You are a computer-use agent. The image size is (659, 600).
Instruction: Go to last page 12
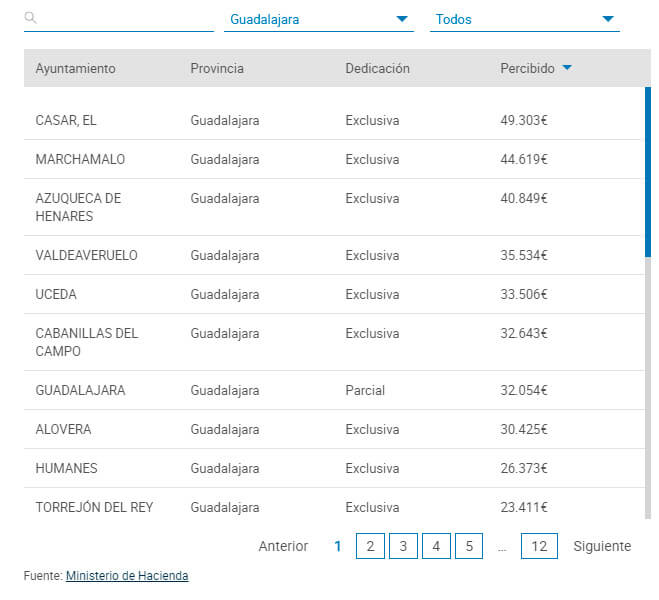pos(539,546)
